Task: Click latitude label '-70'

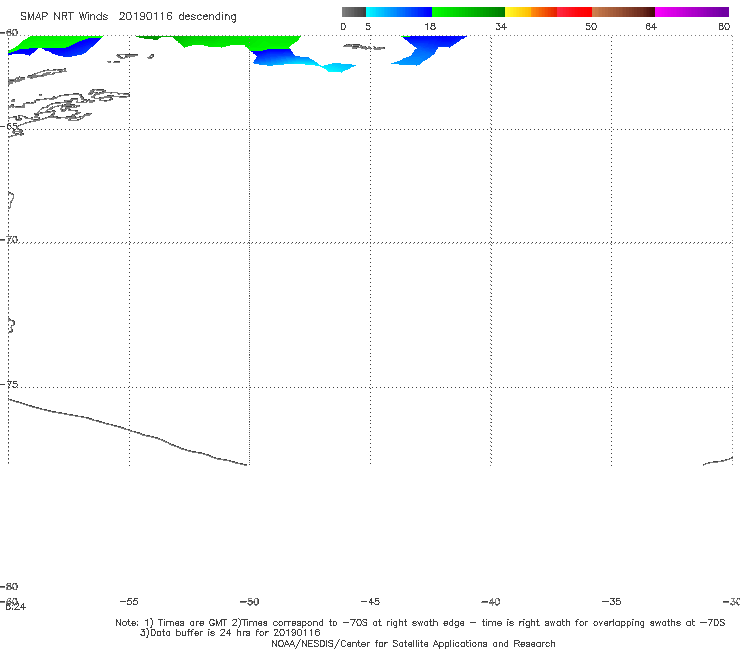Action: click(x=9, y=240)
